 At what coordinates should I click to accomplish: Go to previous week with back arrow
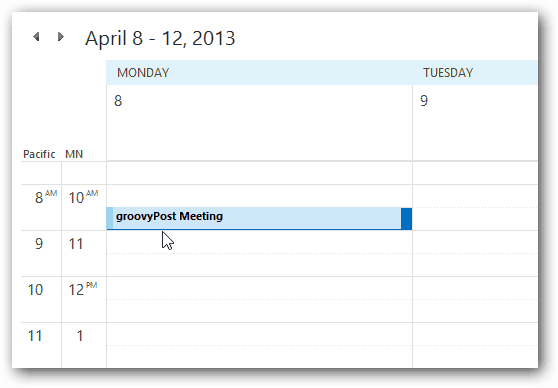click(36, 37)
